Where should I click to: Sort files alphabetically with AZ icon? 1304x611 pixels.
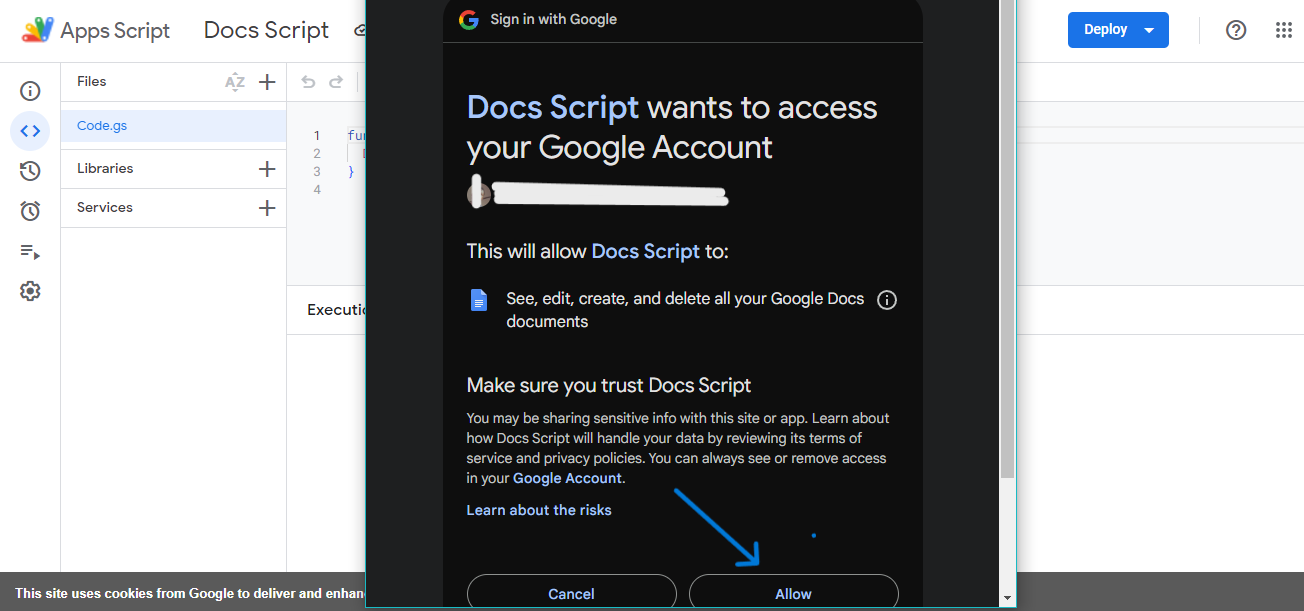(x=235, y=82)
